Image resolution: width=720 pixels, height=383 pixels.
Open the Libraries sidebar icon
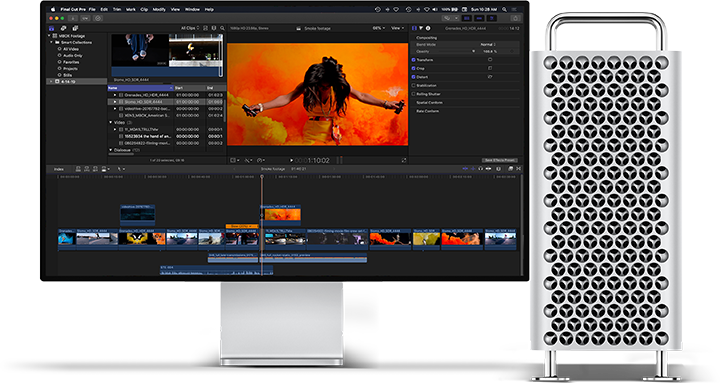pyautogui.click(x=51, y=28)
